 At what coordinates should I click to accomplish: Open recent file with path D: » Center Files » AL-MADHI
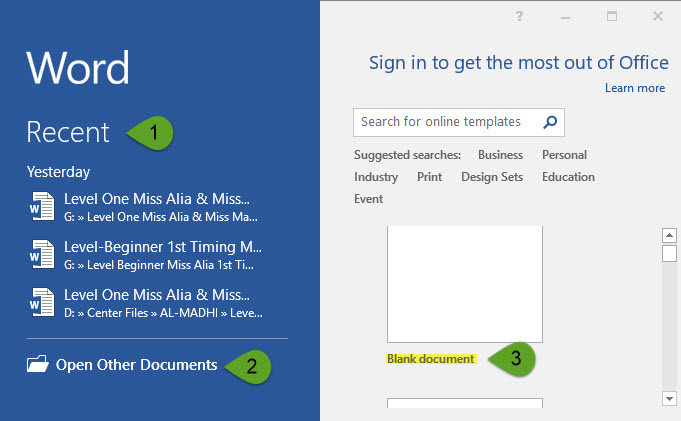[x=163, y=313]
